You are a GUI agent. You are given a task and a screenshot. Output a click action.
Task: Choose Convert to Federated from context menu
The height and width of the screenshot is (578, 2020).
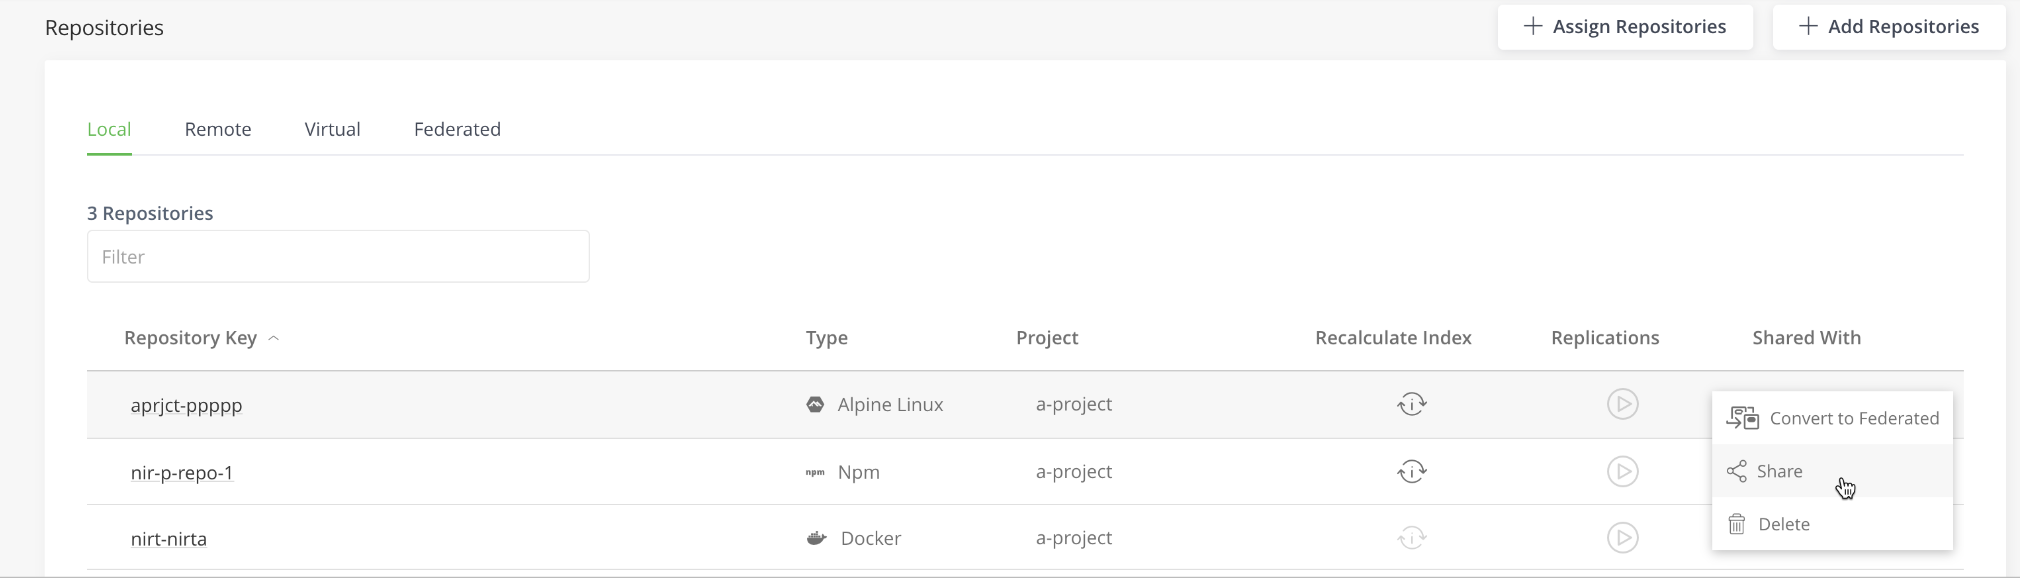click(x=1832, y=418)
